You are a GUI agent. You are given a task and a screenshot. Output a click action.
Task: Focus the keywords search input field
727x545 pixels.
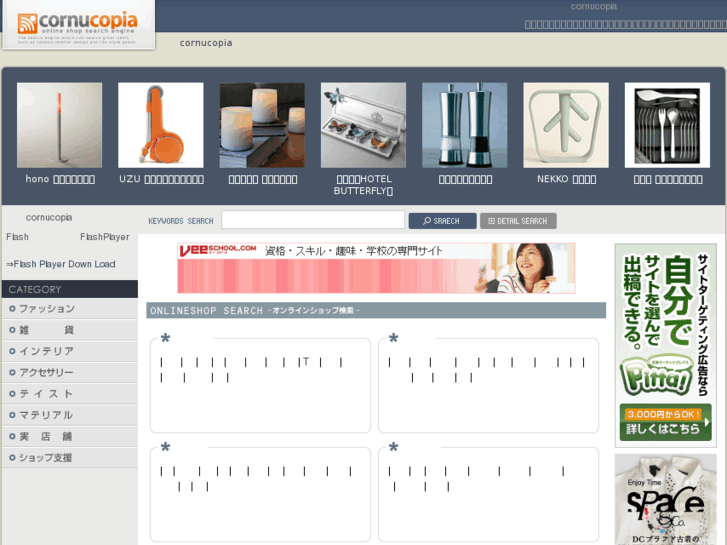tap(313, 220)
